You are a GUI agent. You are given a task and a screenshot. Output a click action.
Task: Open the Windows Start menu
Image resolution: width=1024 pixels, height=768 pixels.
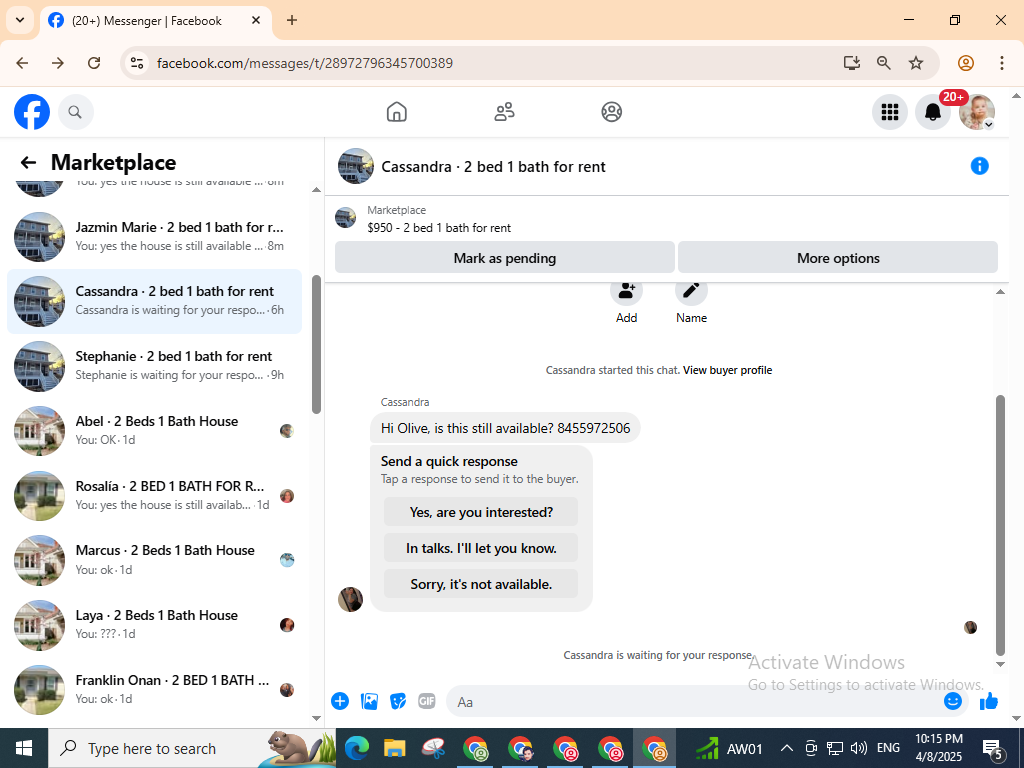24,748
